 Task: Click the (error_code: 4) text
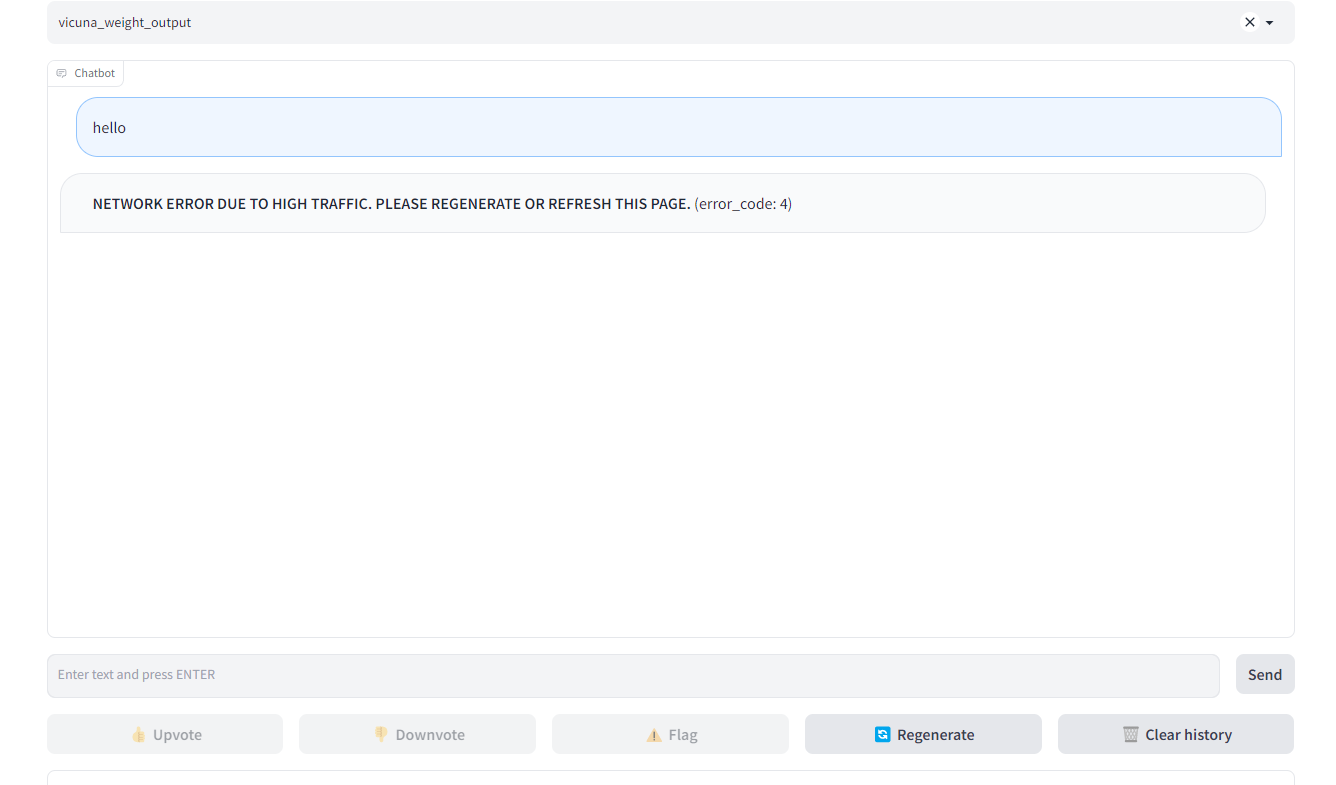pyautogui.click(x=743, y=204)
